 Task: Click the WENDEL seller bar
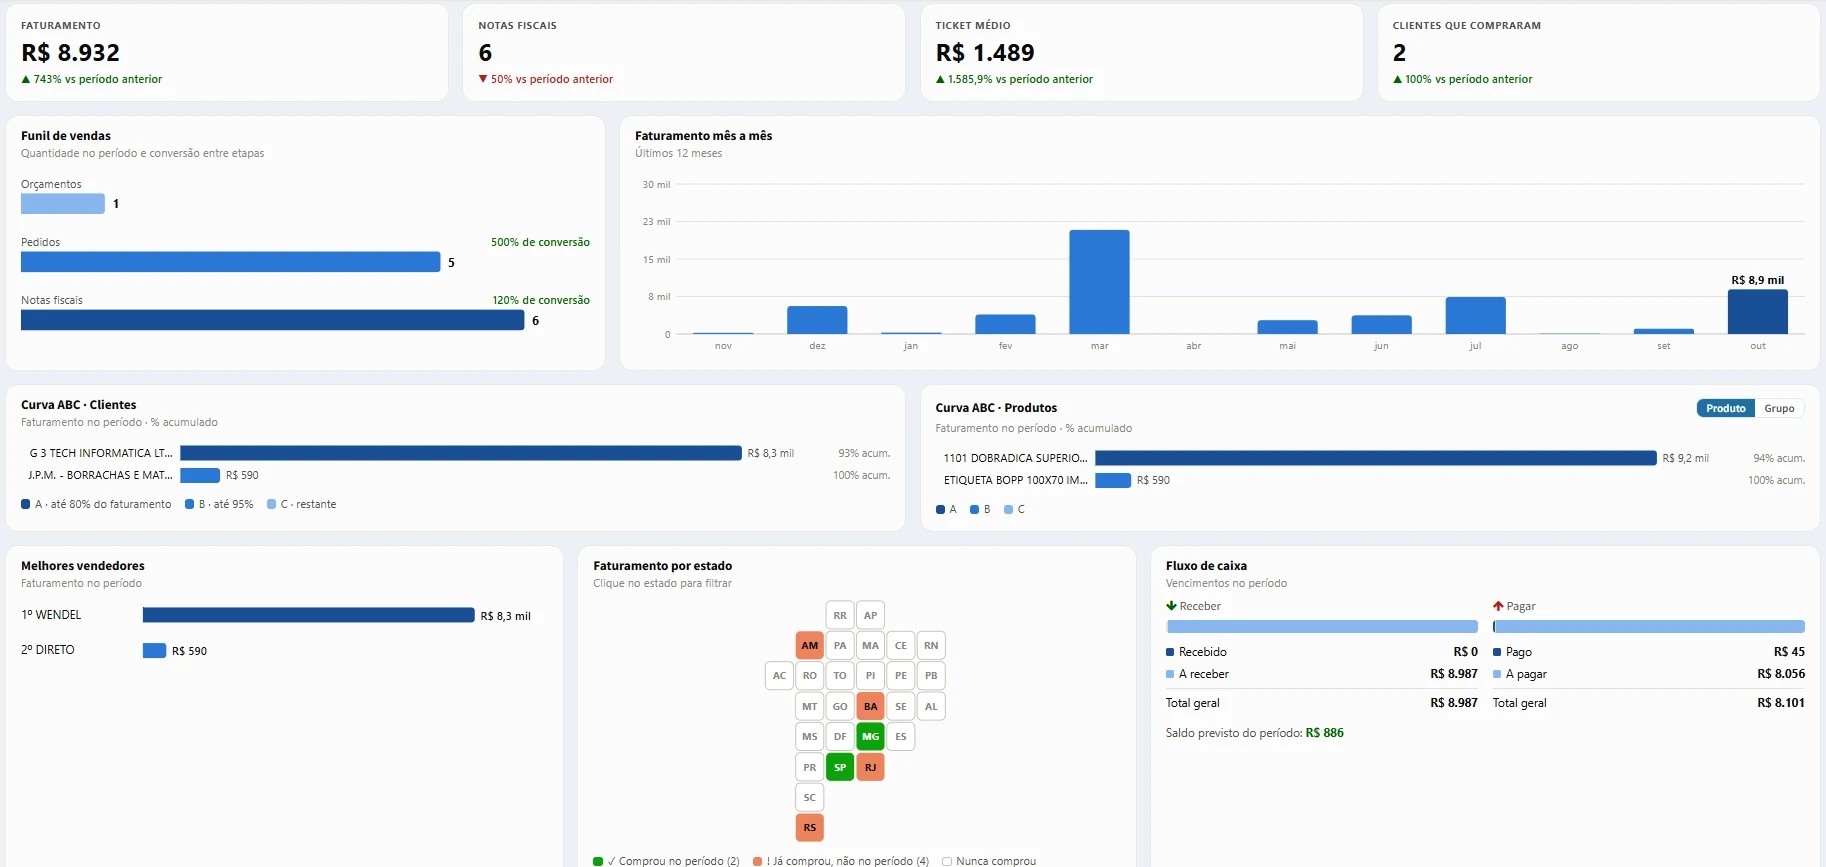(x=308, y=615)
